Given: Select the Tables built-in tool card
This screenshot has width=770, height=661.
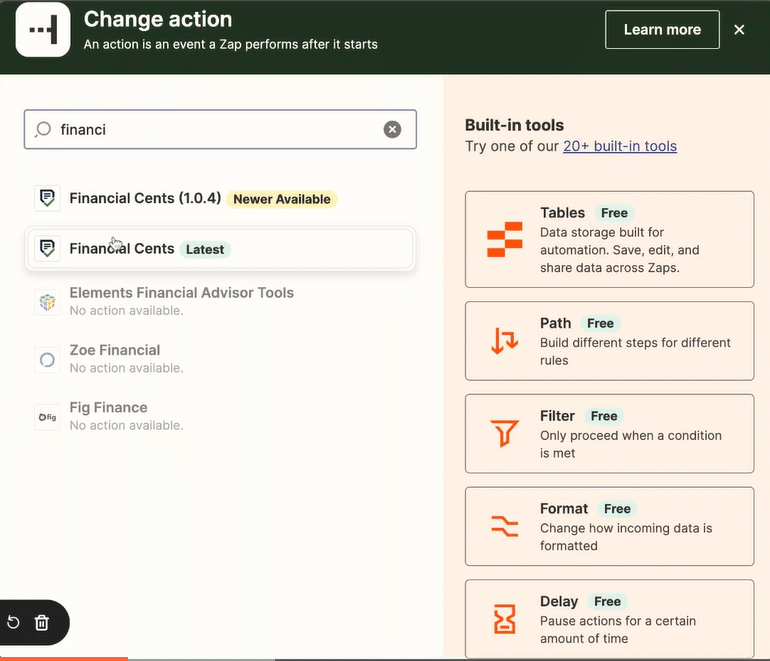Looking at the screenshot, I should pos(609,239).
